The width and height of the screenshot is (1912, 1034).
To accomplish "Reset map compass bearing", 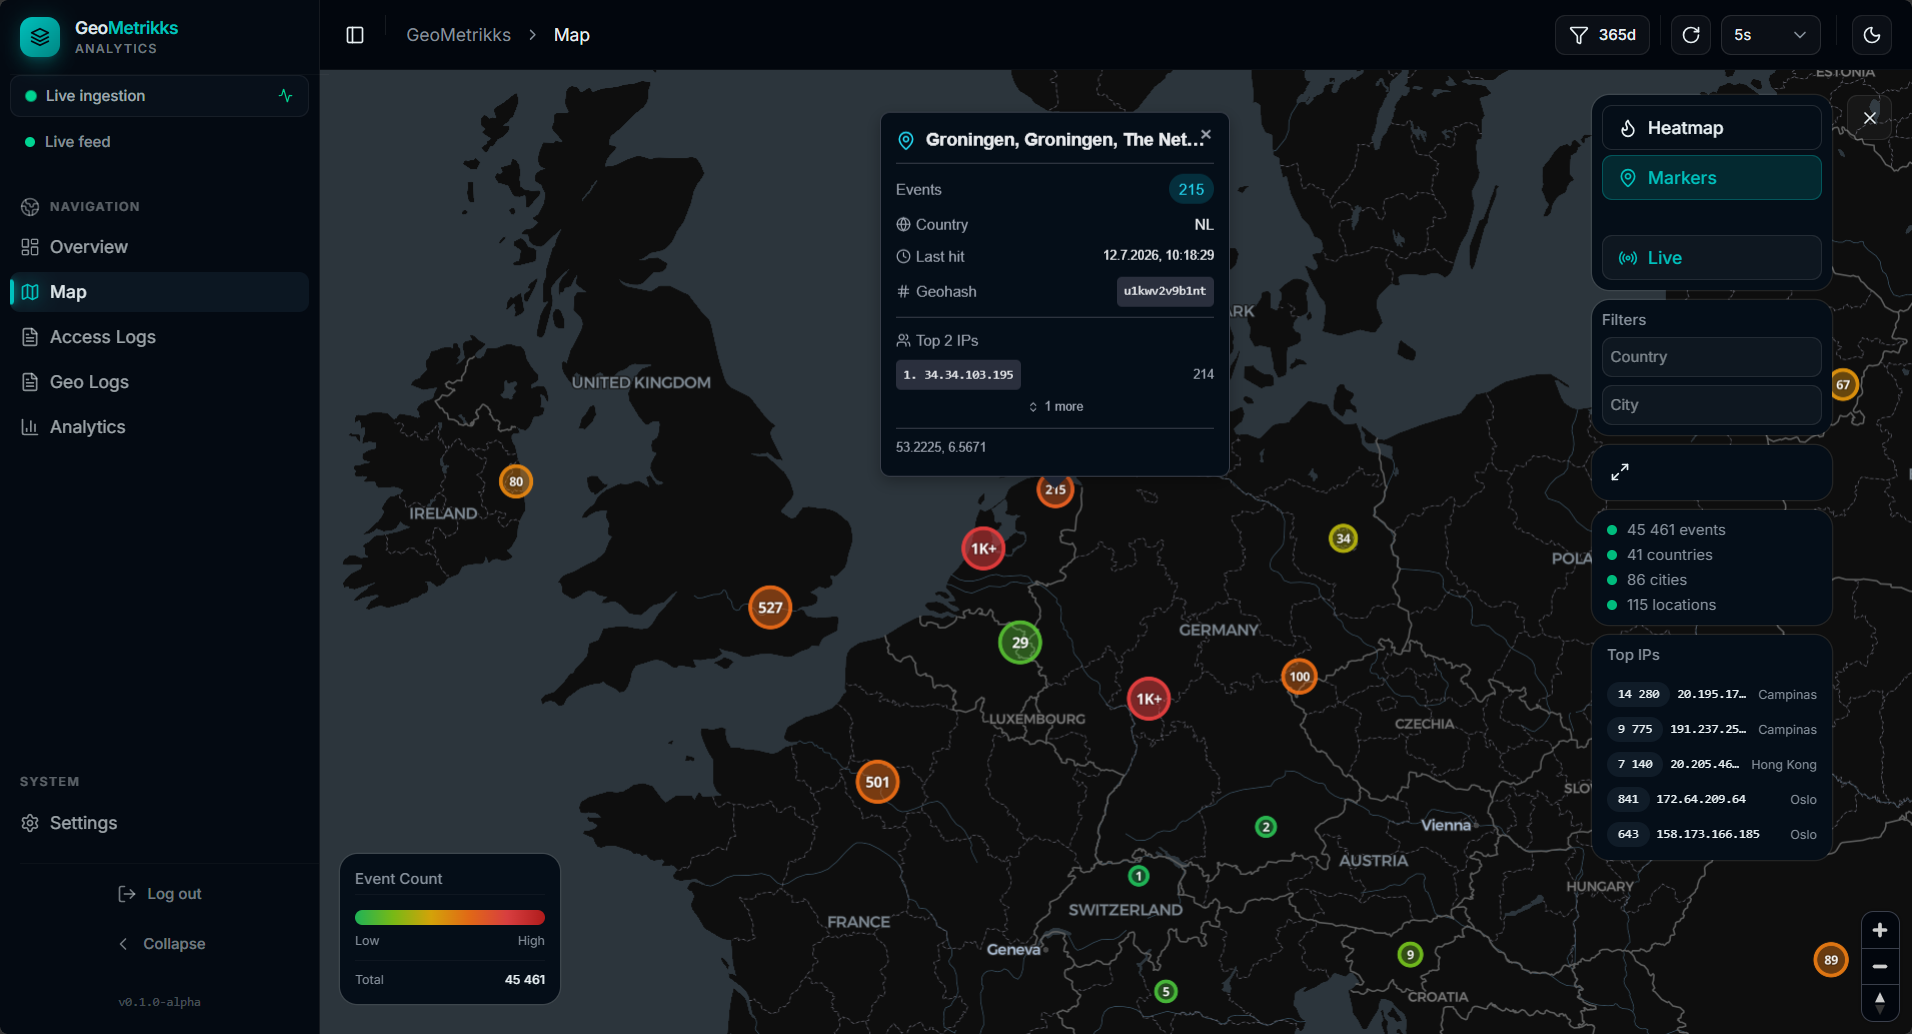I will point(1880,1001).
